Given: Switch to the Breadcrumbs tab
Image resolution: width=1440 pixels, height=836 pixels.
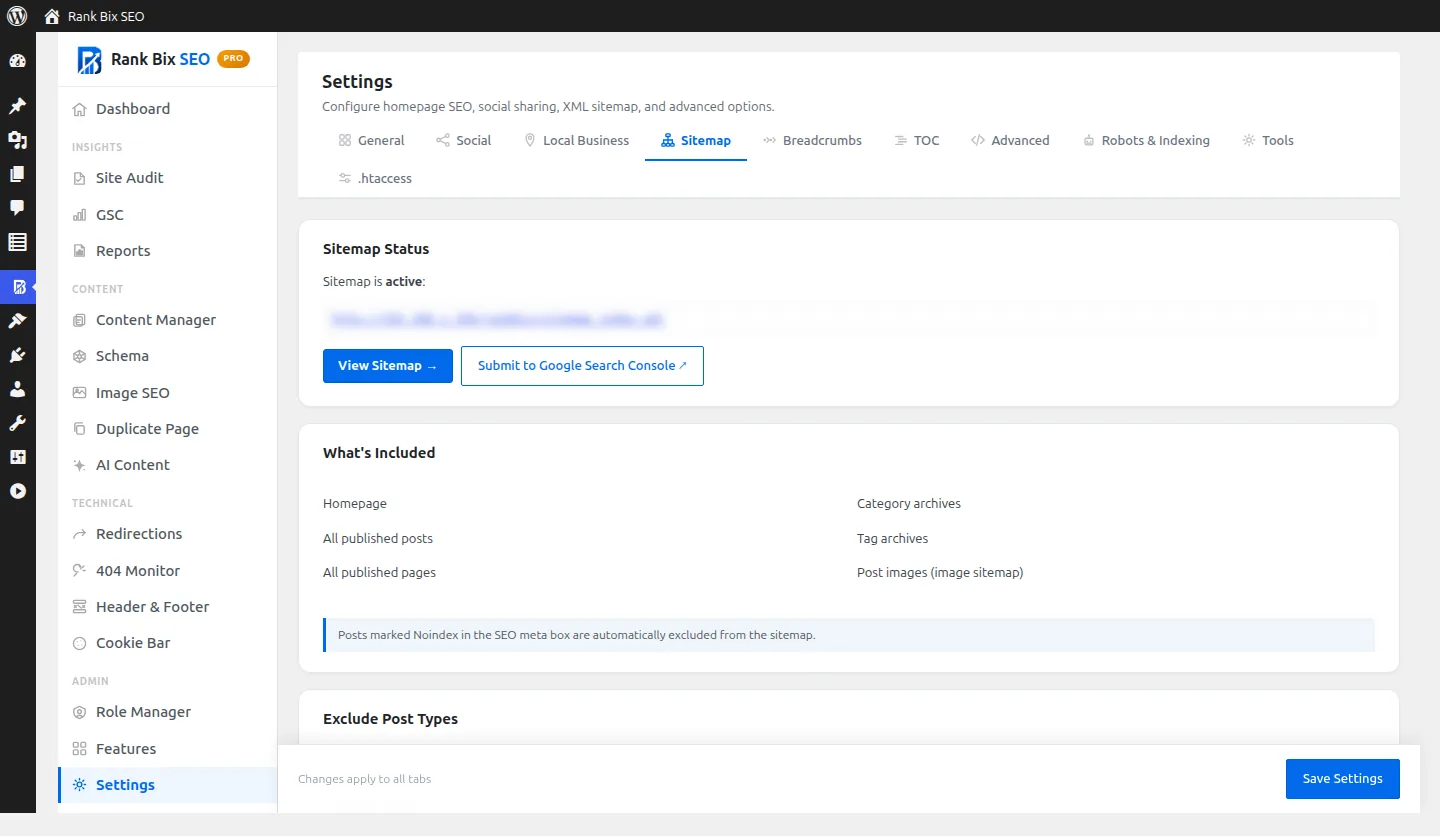Looking at the screenshot, I should point(812,141).
